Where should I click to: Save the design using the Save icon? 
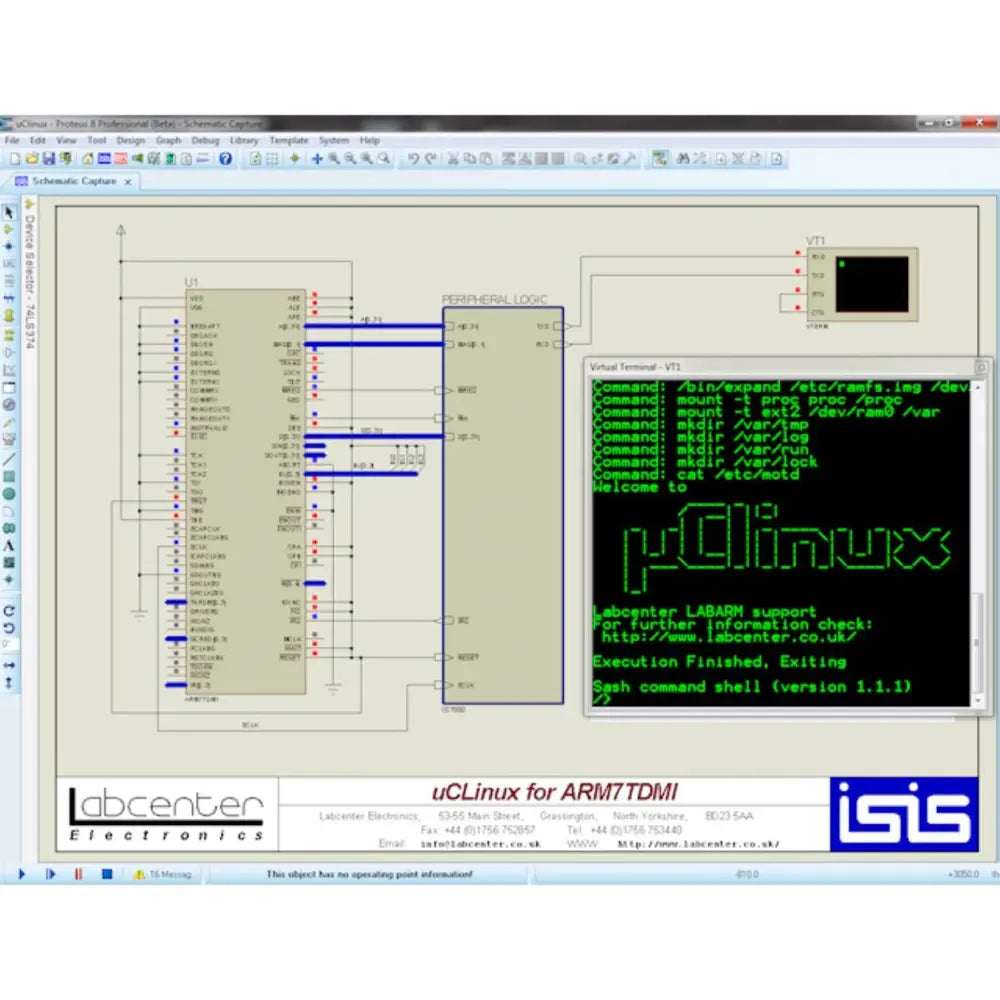click(x=47, y=160)
